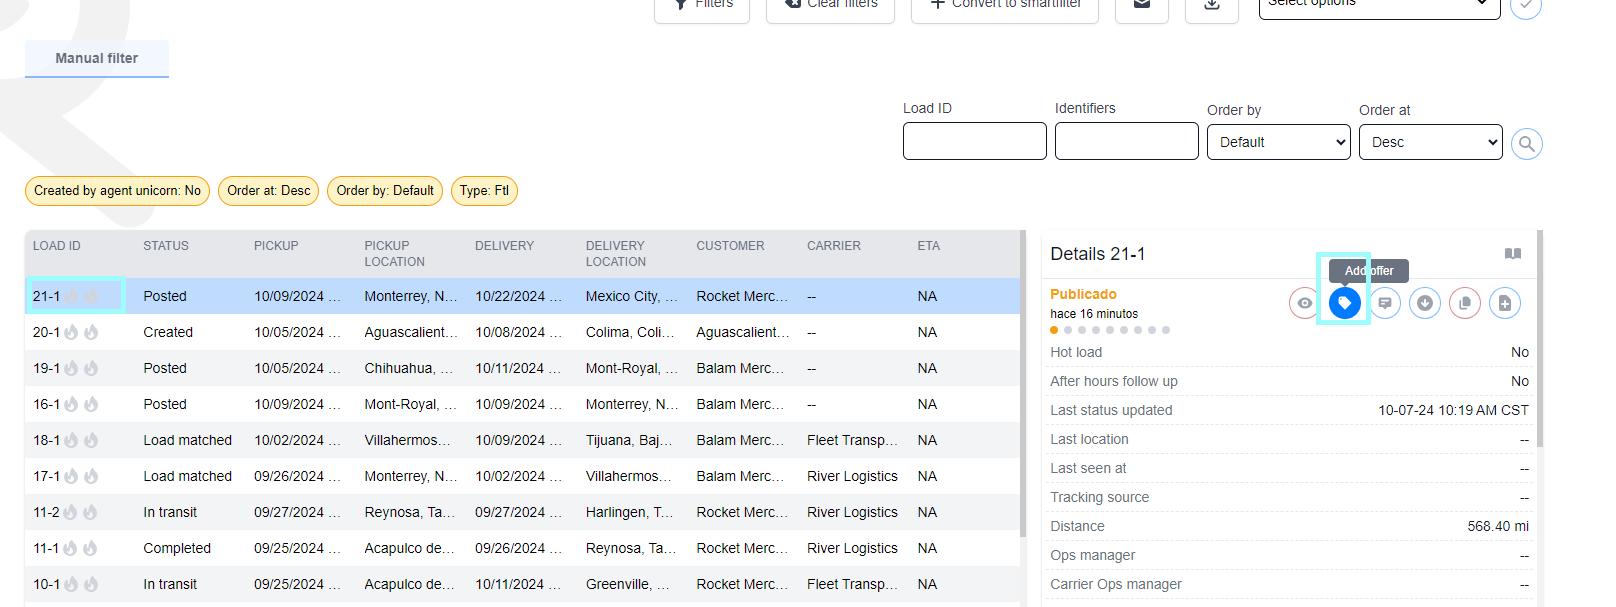Screen dimensions: 1616x607
Task: Click 'Last status updated' timestamp value
Action: 1453,410
